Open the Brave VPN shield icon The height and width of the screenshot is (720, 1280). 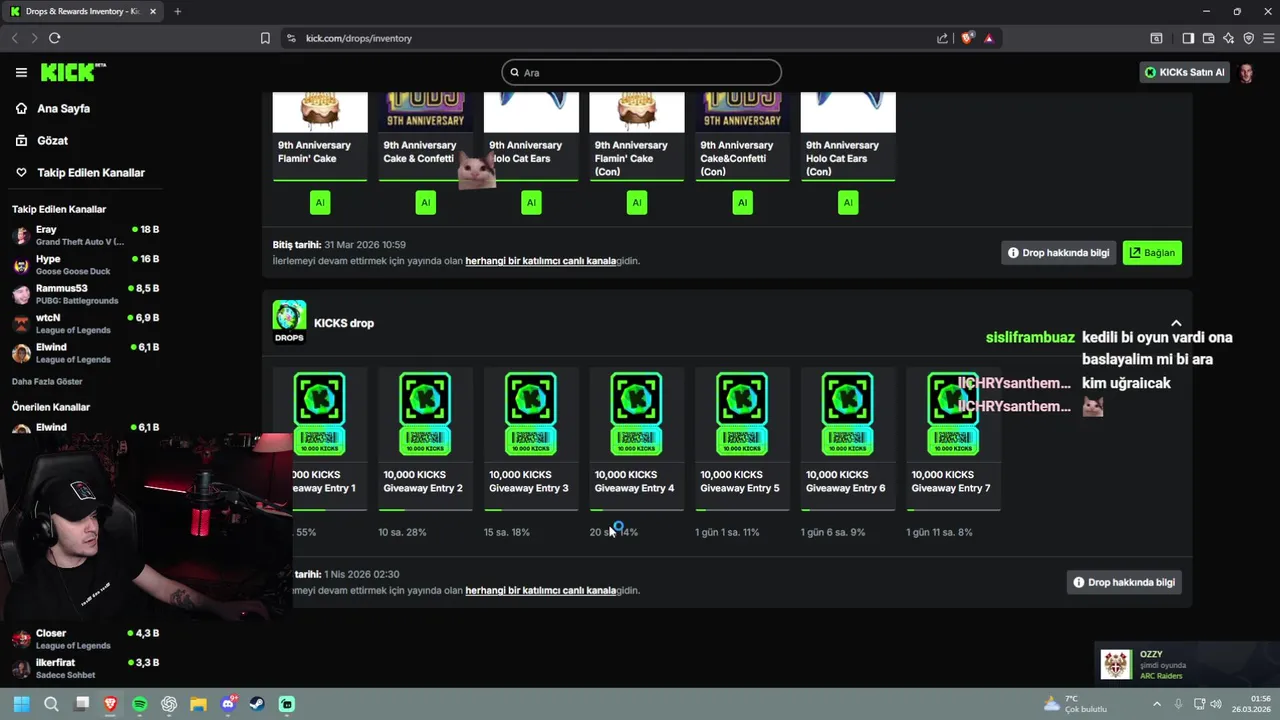click(x=1248, y=38)
